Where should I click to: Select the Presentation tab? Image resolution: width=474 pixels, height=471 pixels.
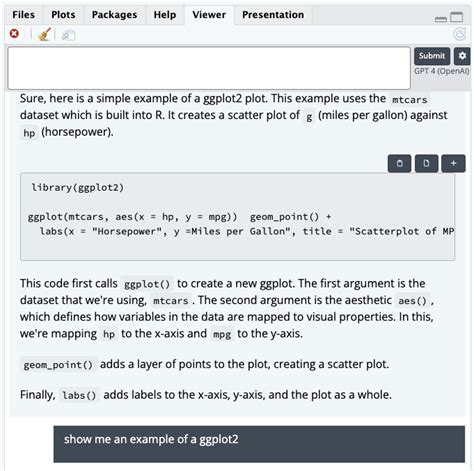click(x=273, y=15)
